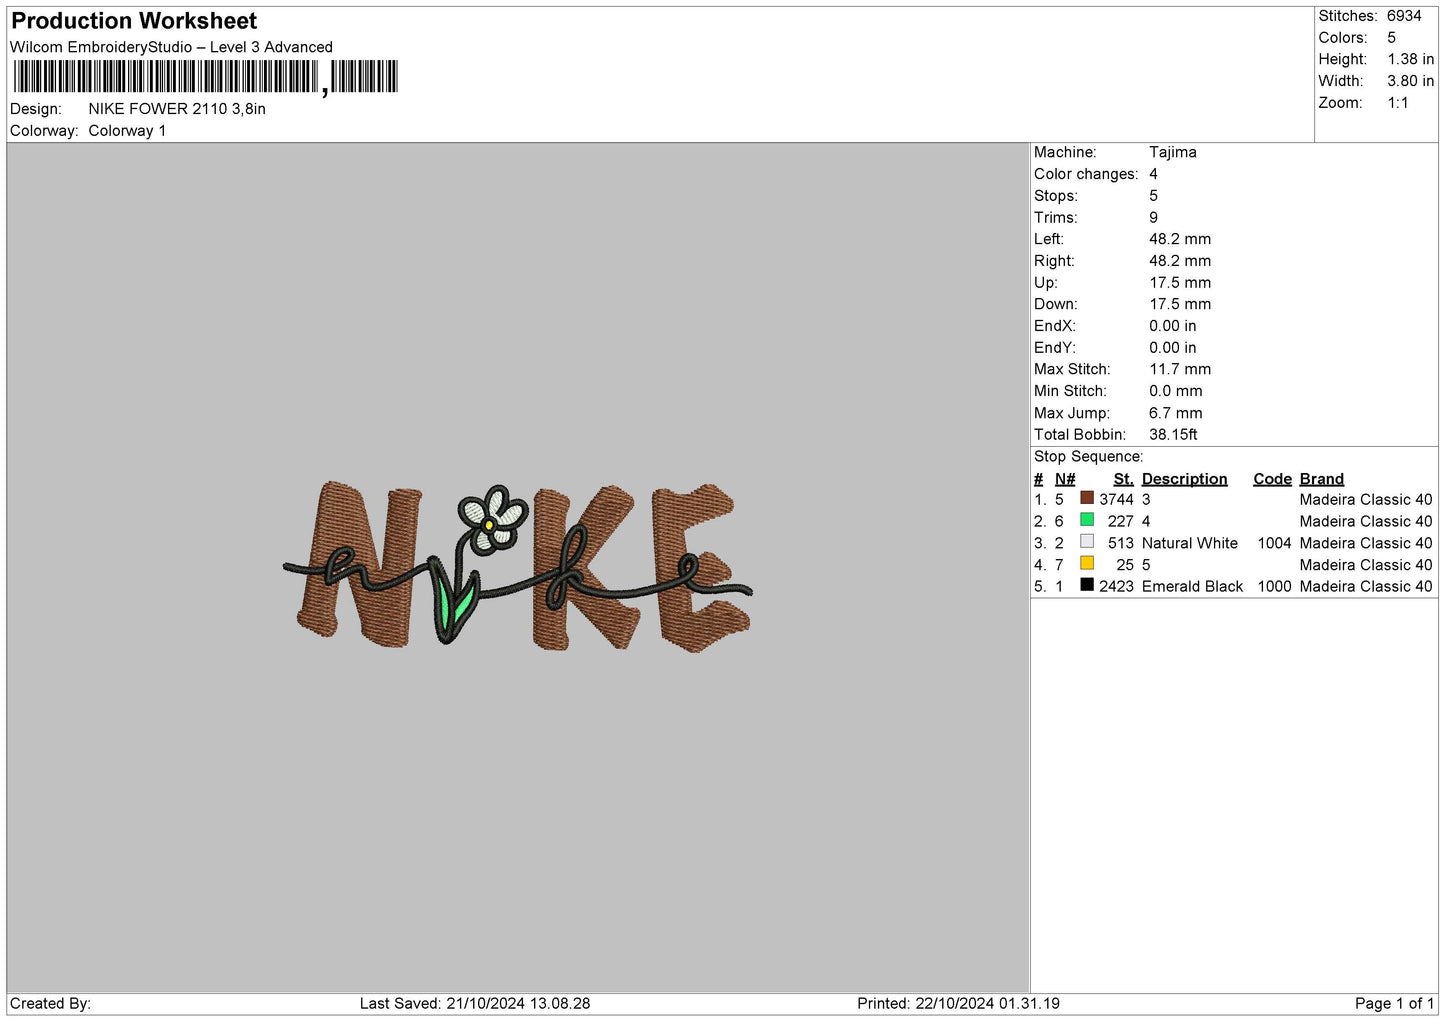Click stitch count '2423' in stop 5
Viewport: 1445px width, 1021px height.
[1116, 587]
